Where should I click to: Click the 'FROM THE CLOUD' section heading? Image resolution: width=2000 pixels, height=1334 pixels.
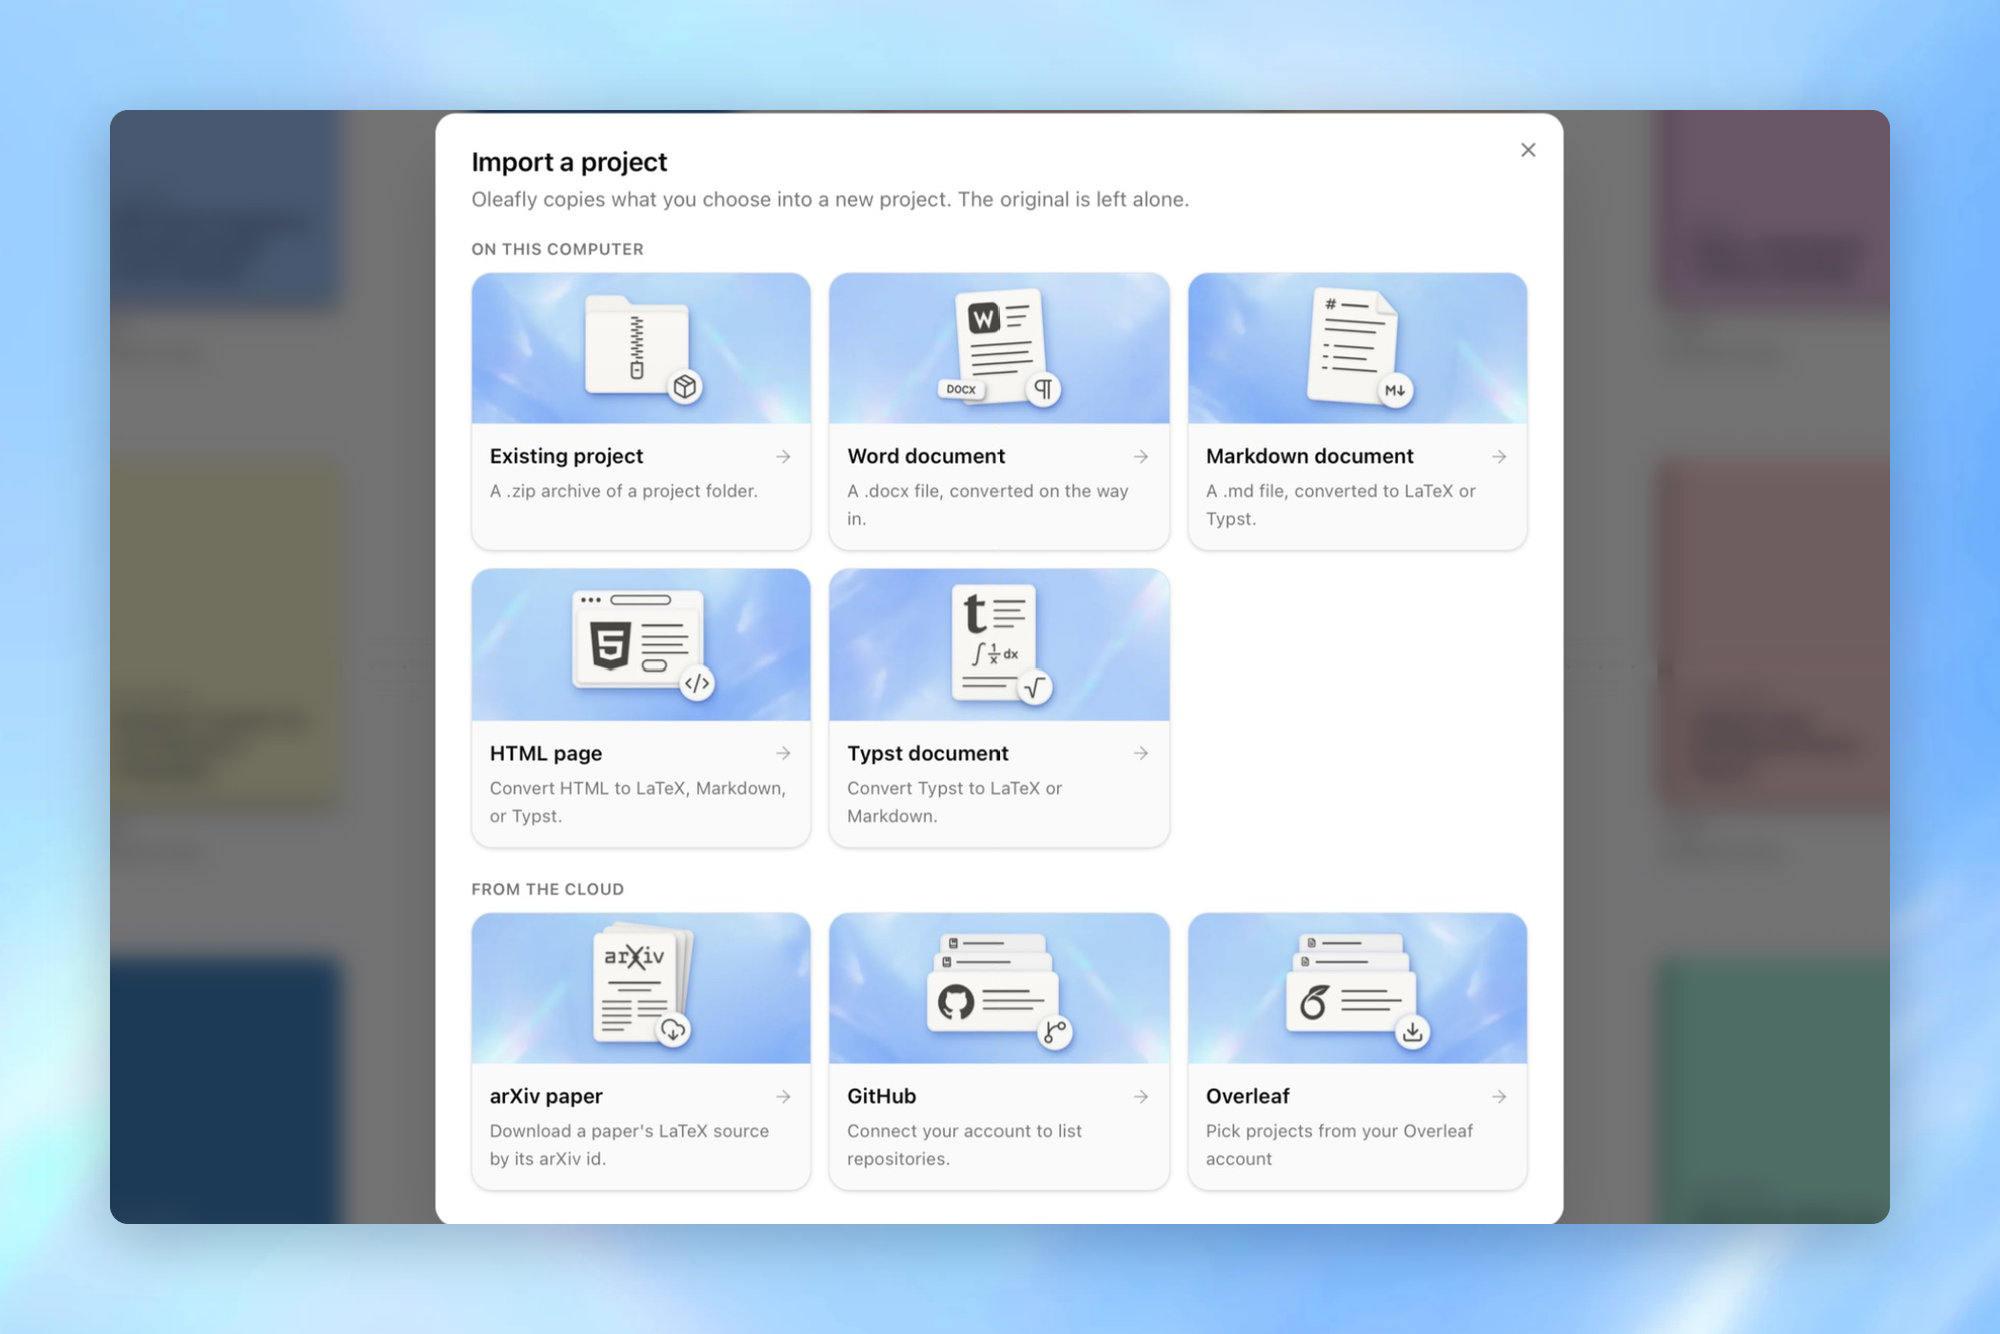pyautogui.click(x=547, y=889)
